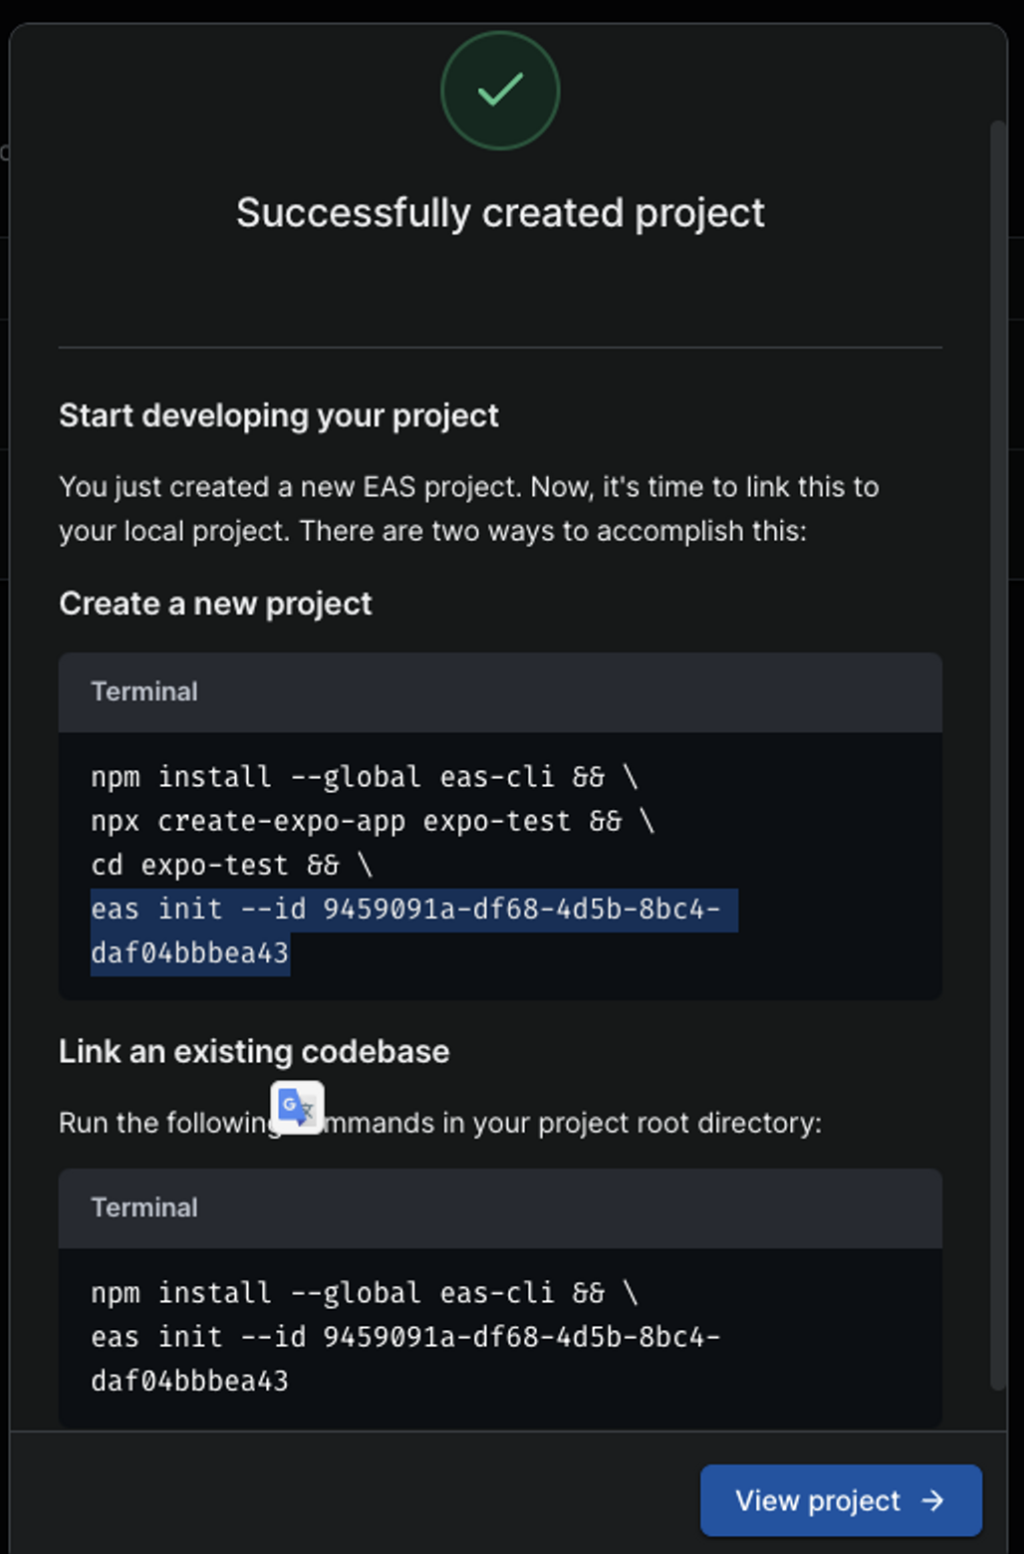Click the Google Translate popup icon

point(297,1107)
